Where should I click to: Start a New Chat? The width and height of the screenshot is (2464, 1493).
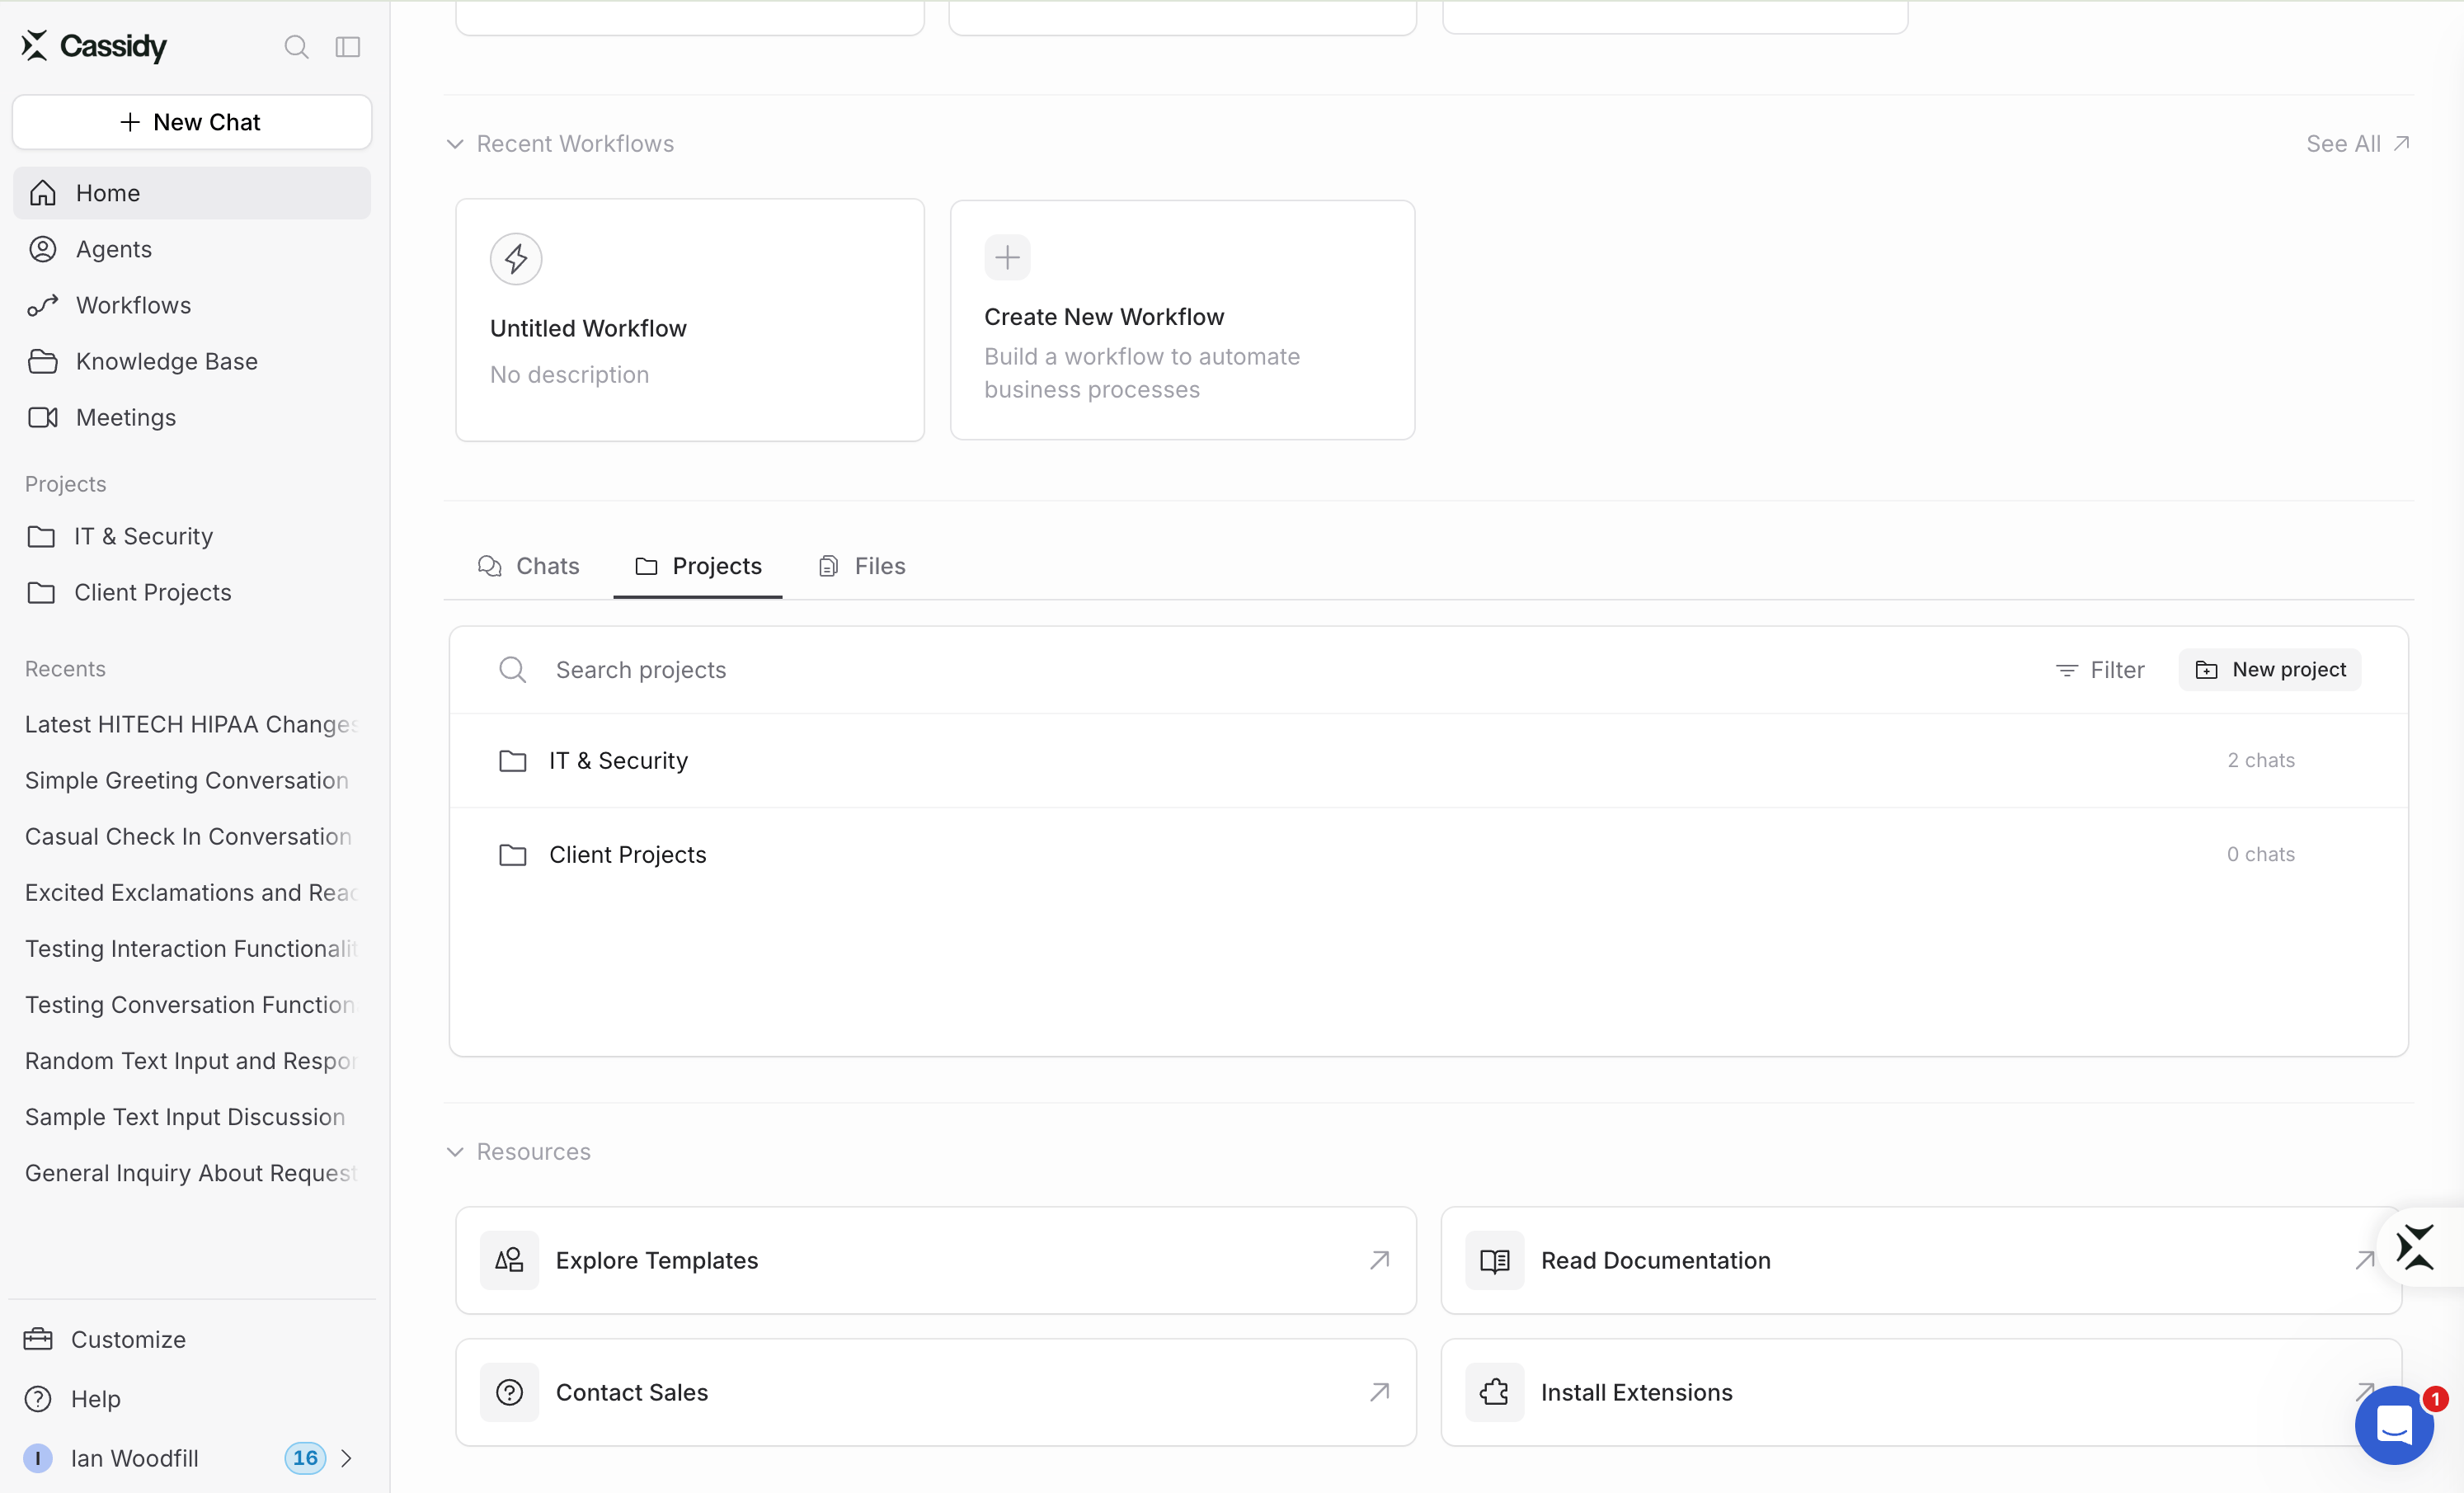192,122
